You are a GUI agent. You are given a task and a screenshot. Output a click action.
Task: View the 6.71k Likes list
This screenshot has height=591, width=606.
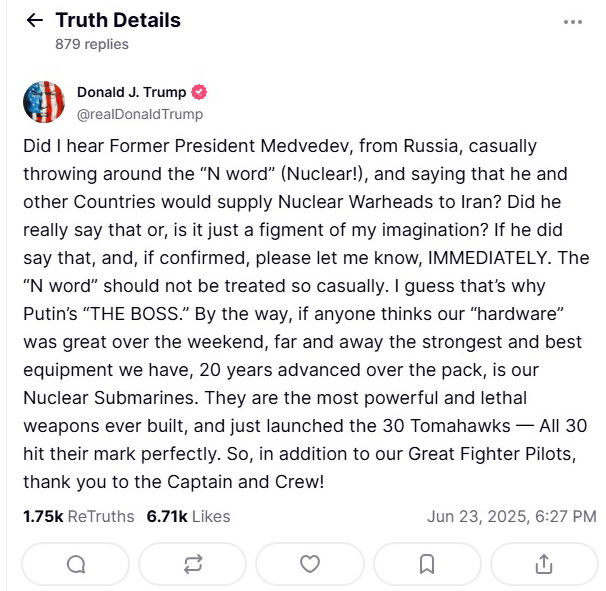(x=188, y=516)
